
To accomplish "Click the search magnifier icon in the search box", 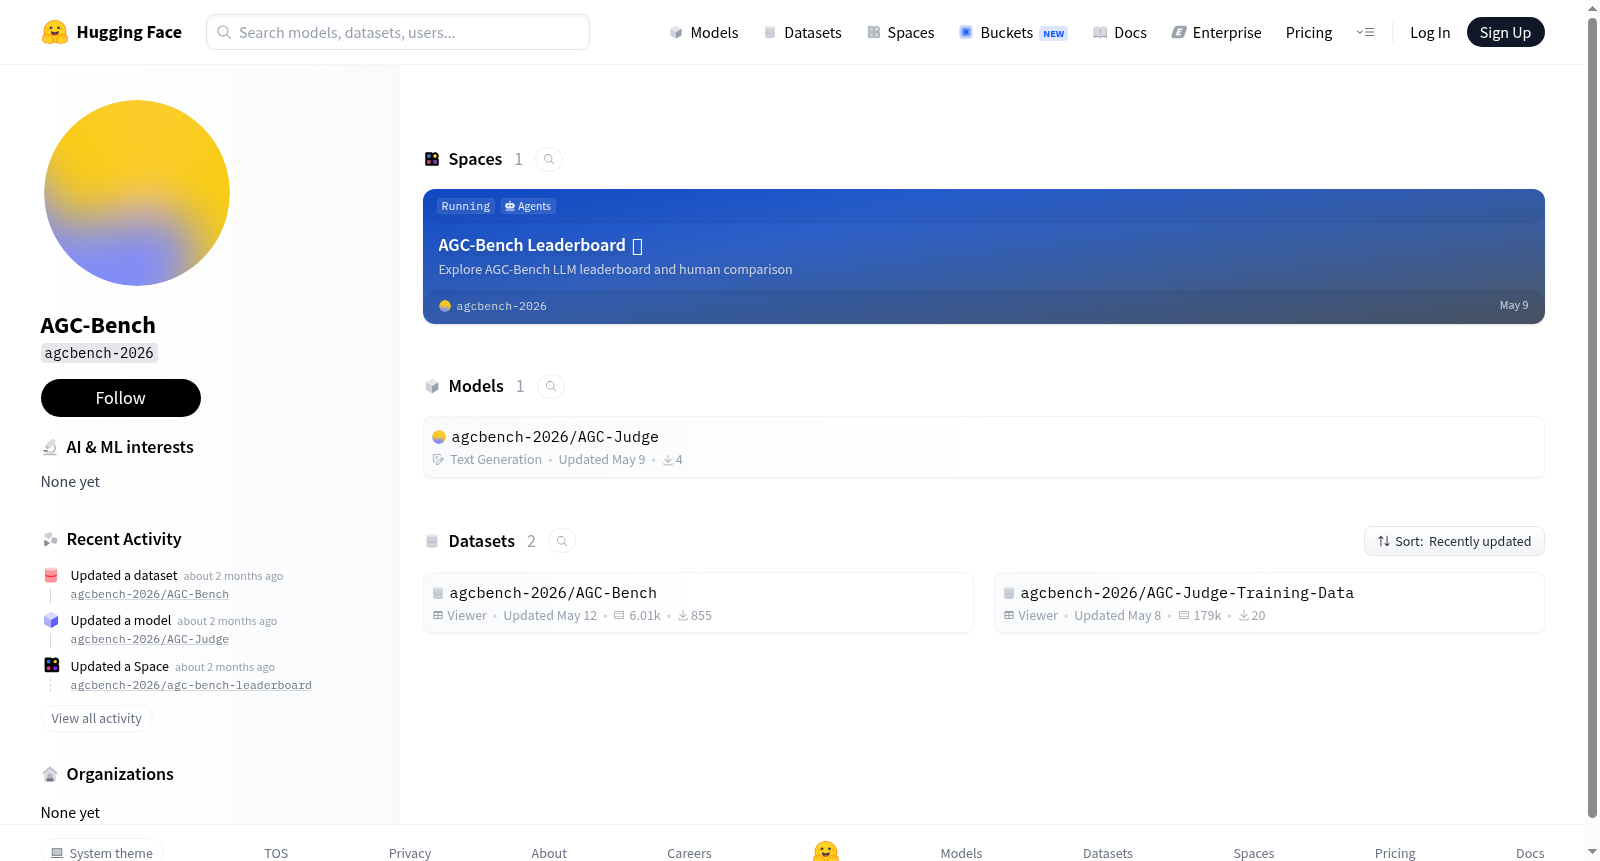I will click(224, 32).
